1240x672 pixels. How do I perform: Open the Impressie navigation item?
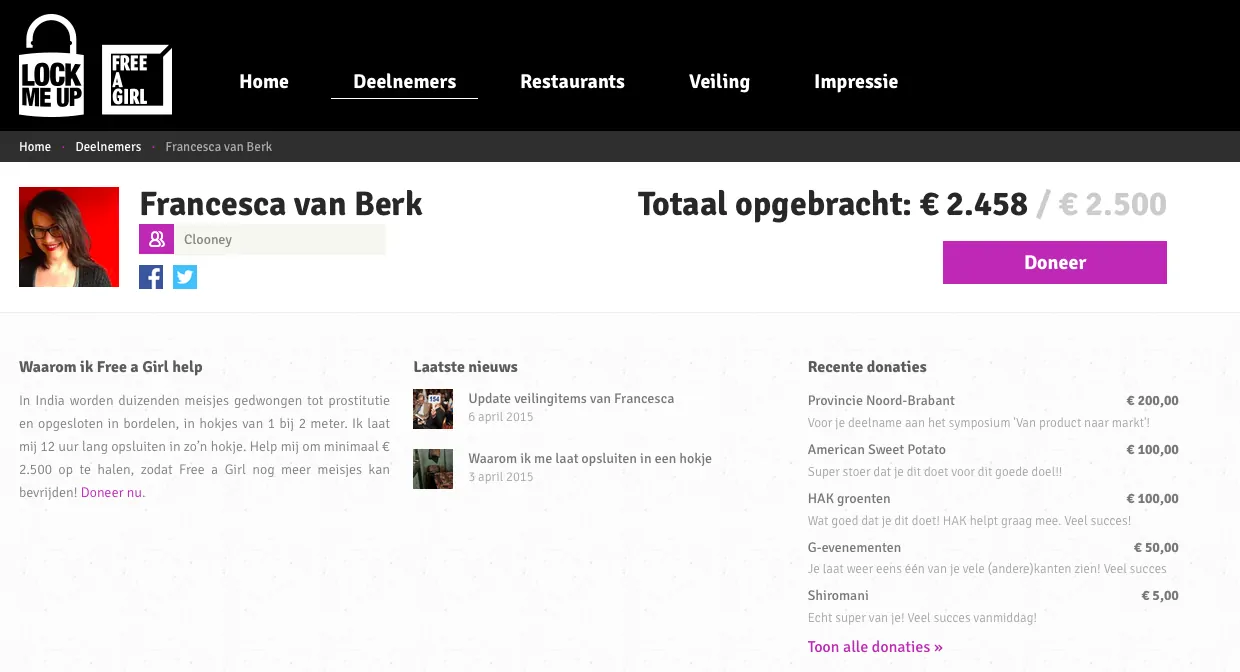[x=856, y=82]
